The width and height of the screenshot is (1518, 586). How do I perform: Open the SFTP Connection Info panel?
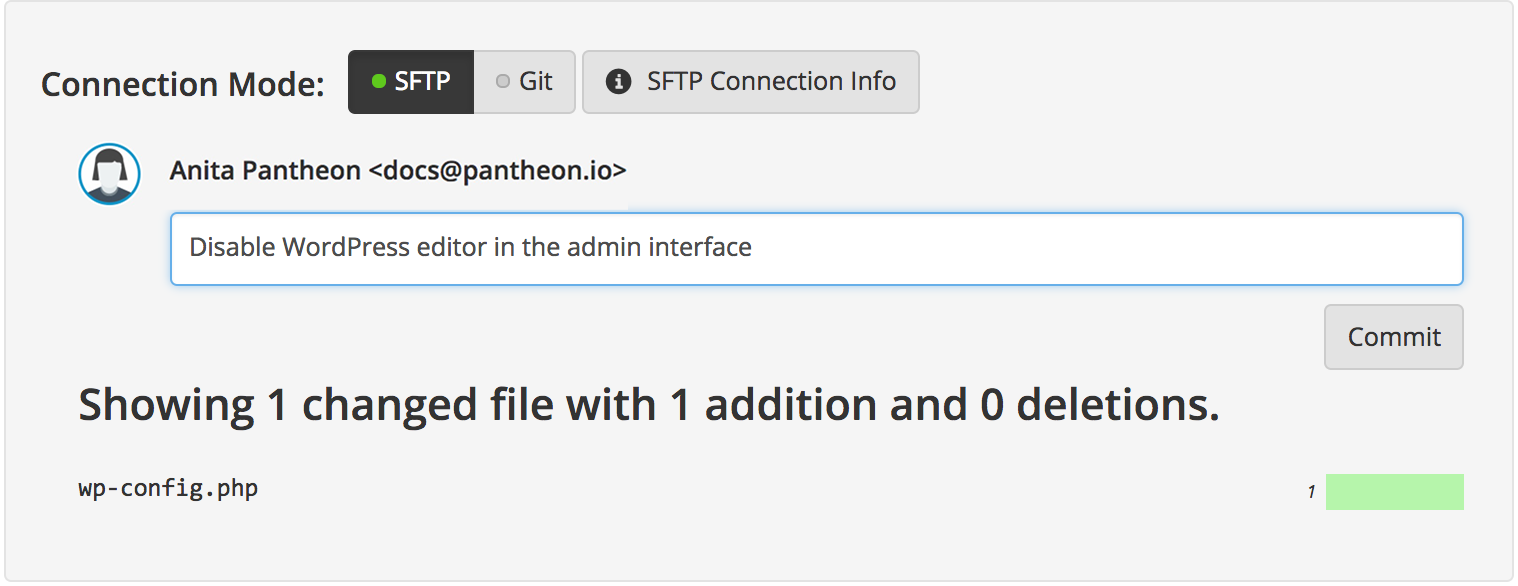(x=751, y=81)
